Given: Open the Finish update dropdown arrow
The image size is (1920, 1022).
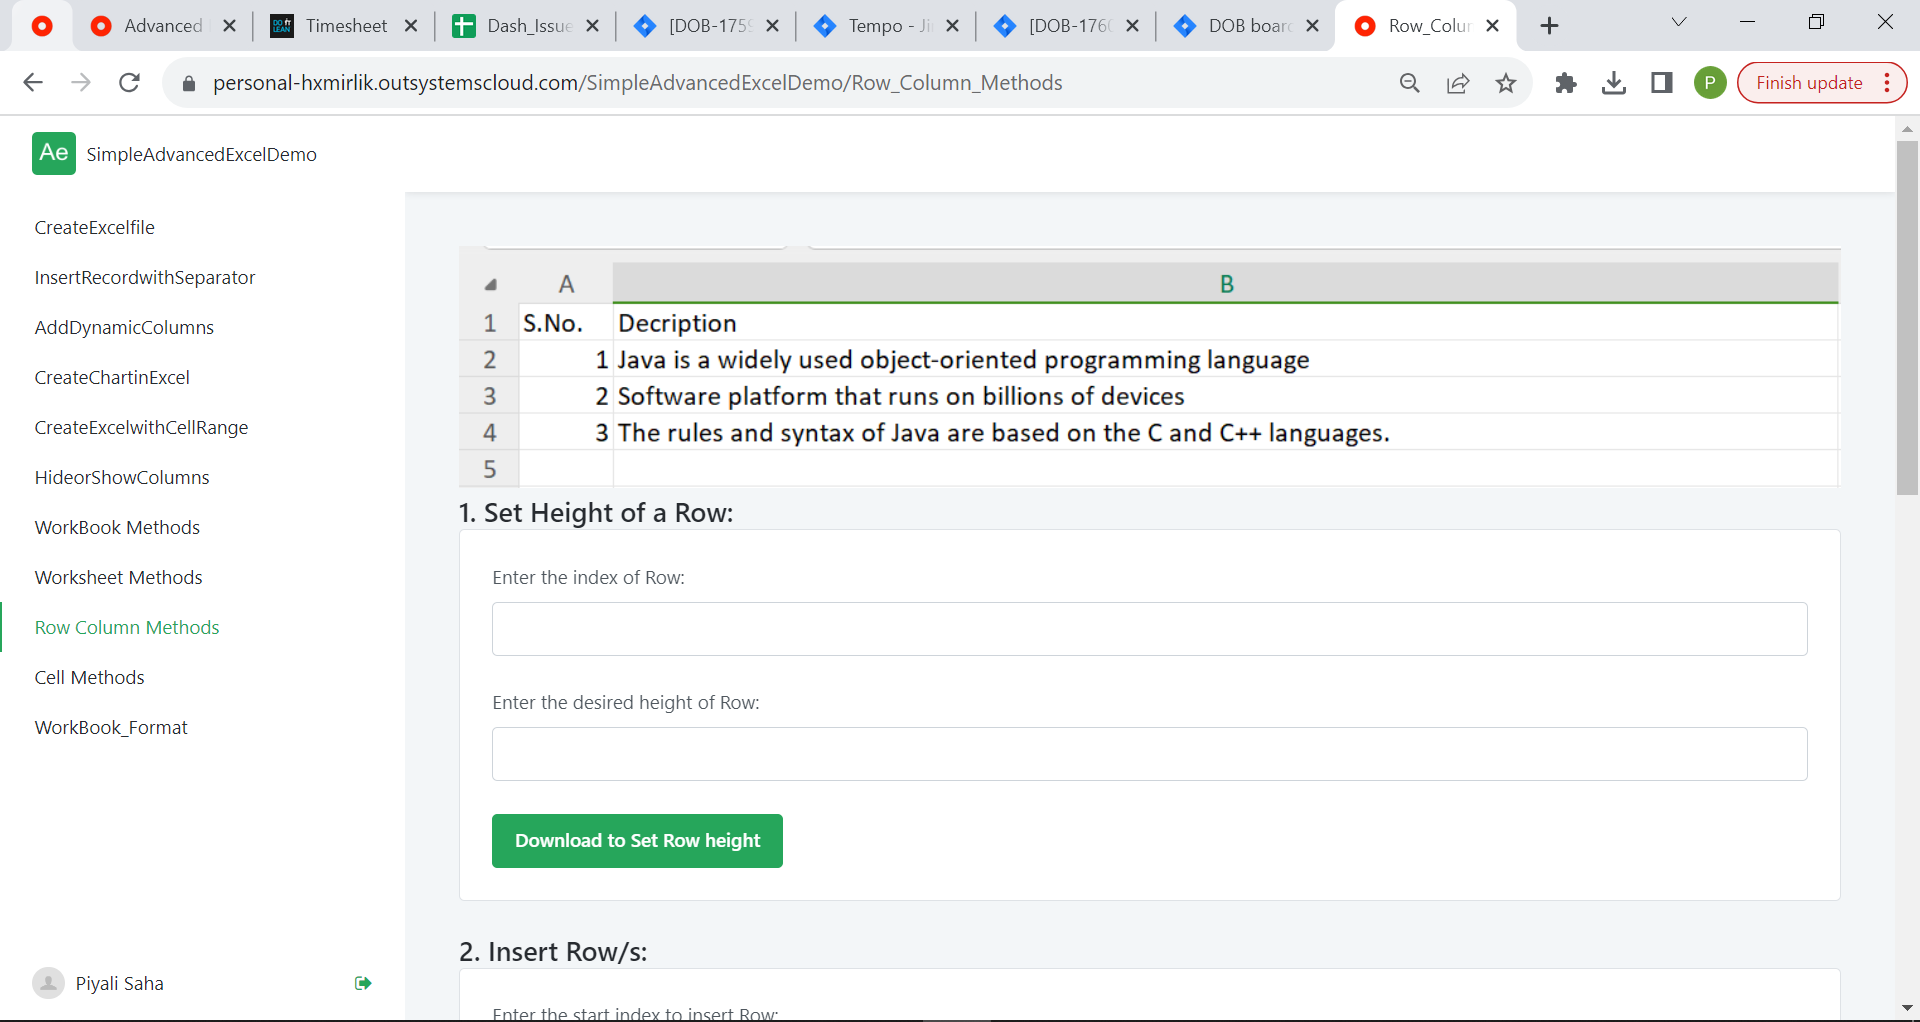Looking at the screenshot, I should point(1888,83).
